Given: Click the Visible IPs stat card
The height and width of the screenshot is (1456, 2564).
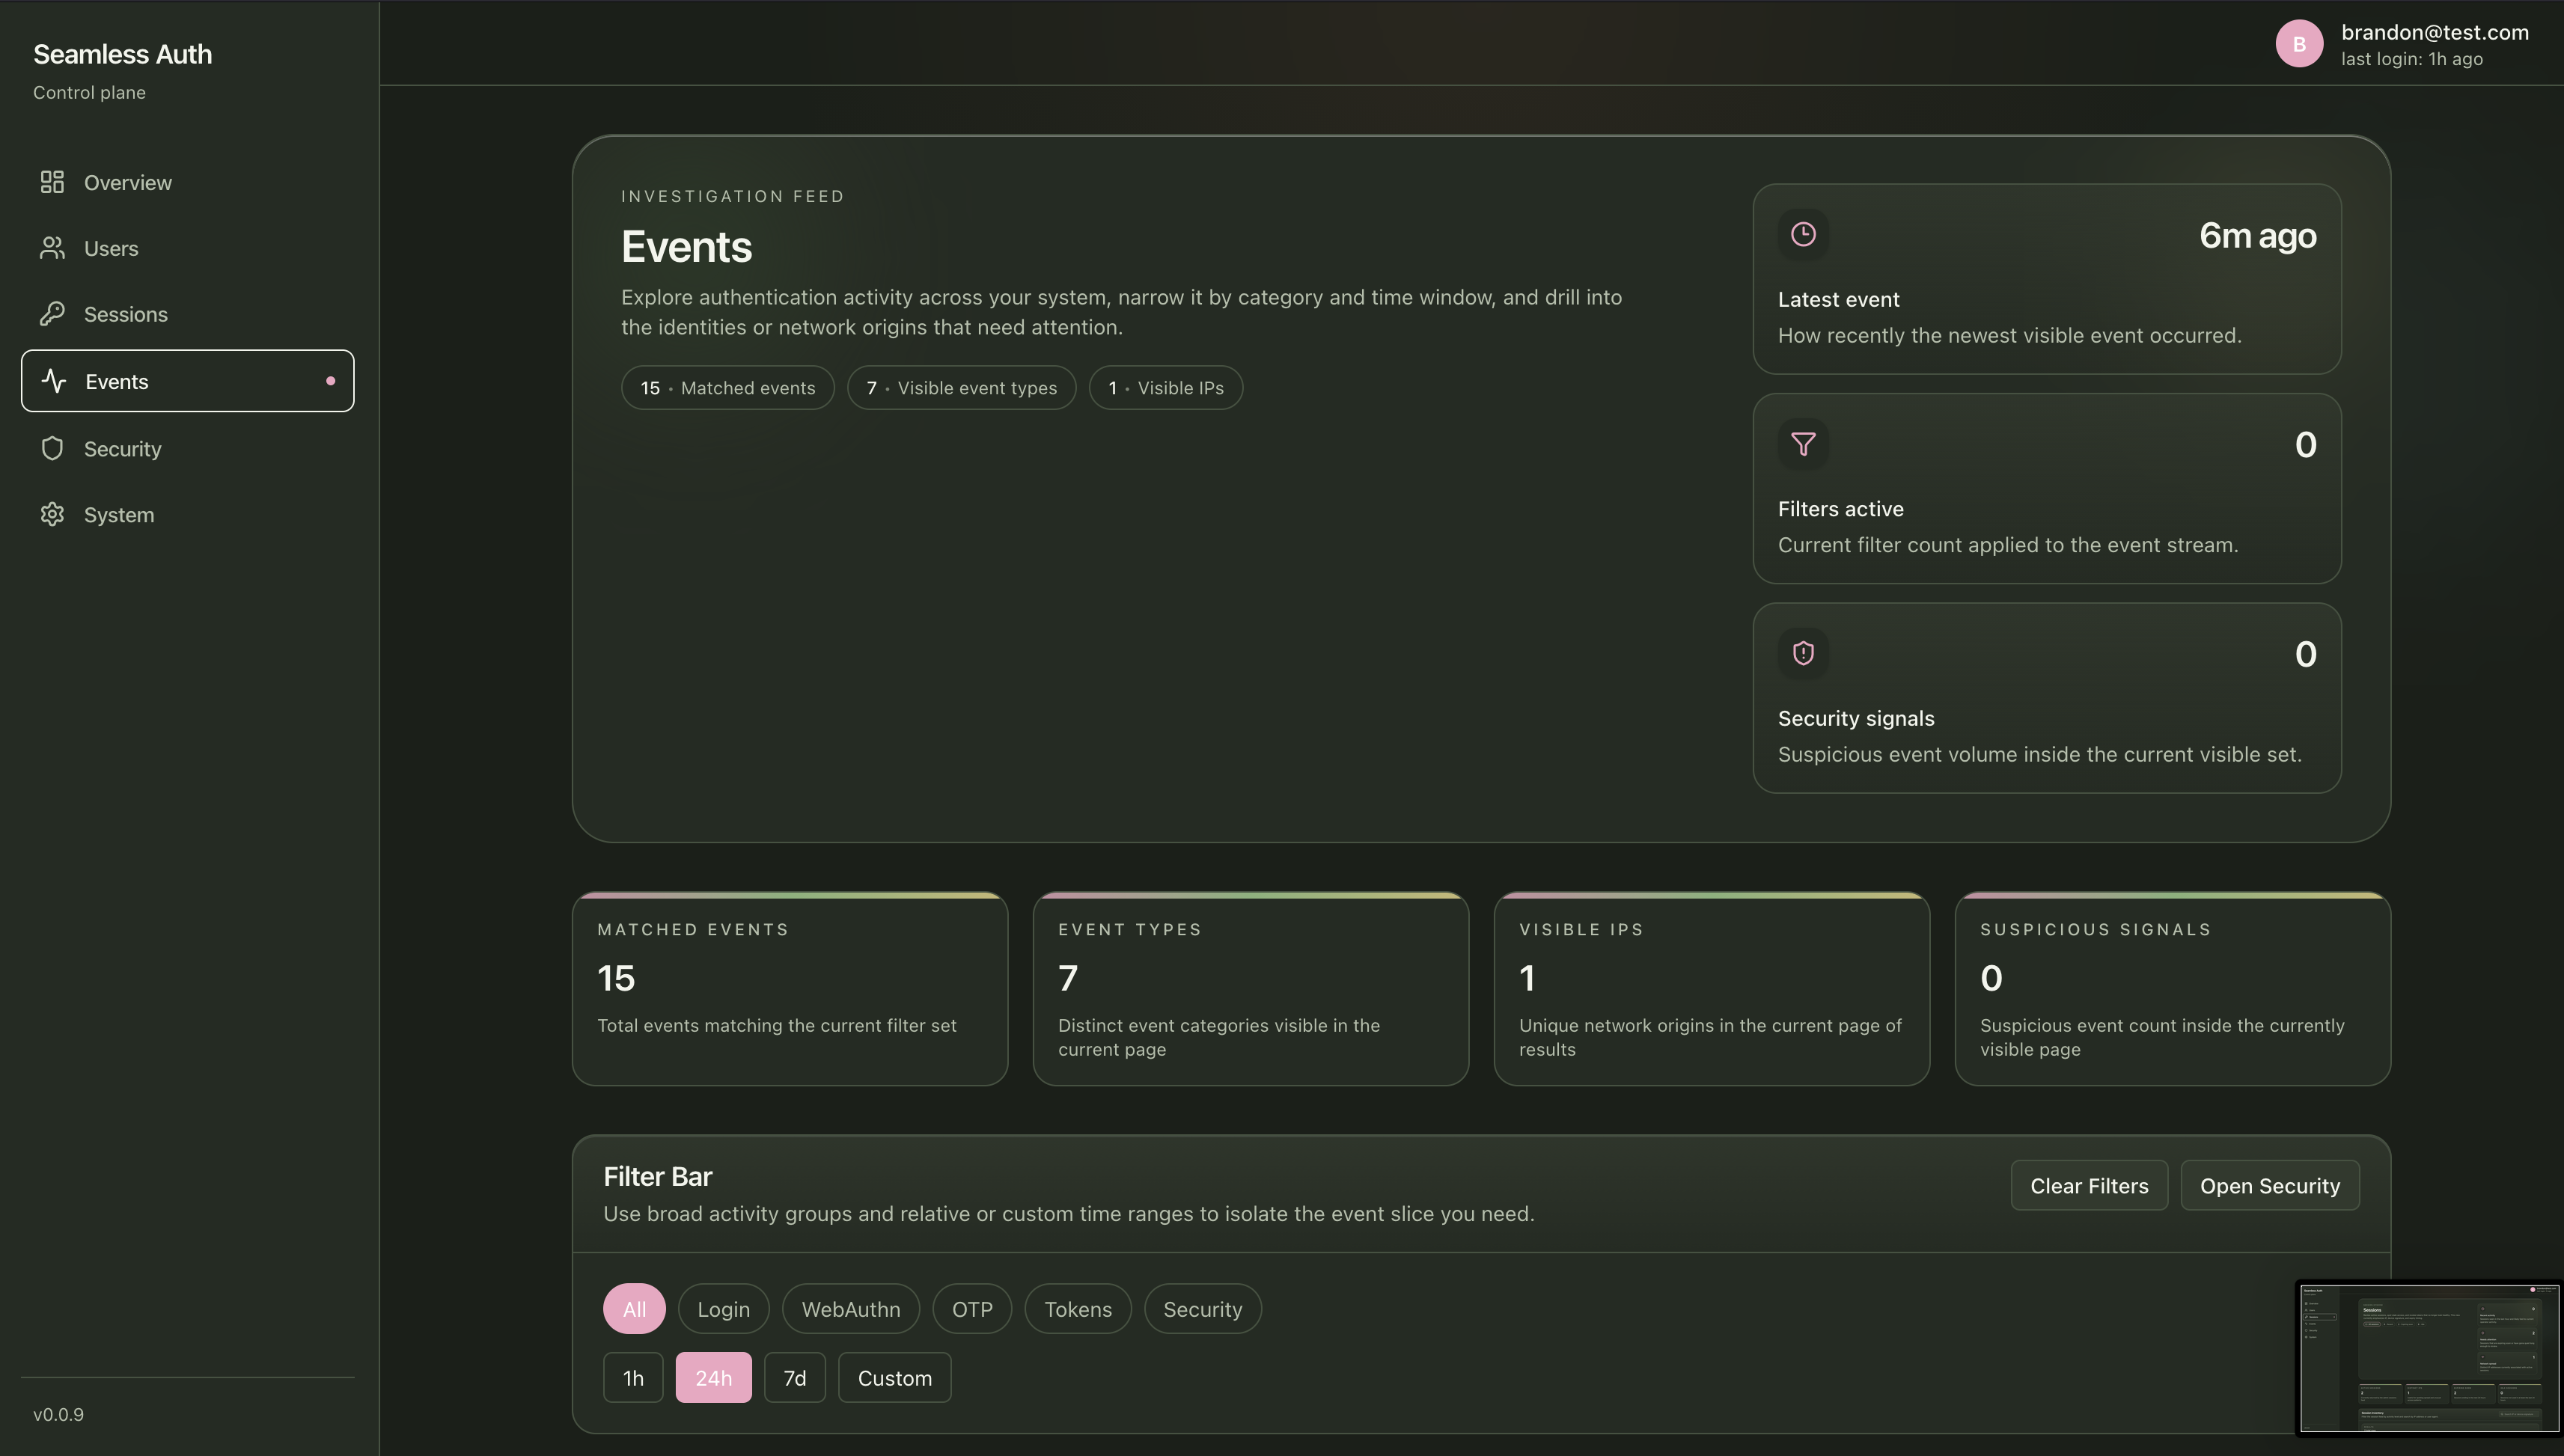Looking at the screenshot, I should (x=1712, y=989).
